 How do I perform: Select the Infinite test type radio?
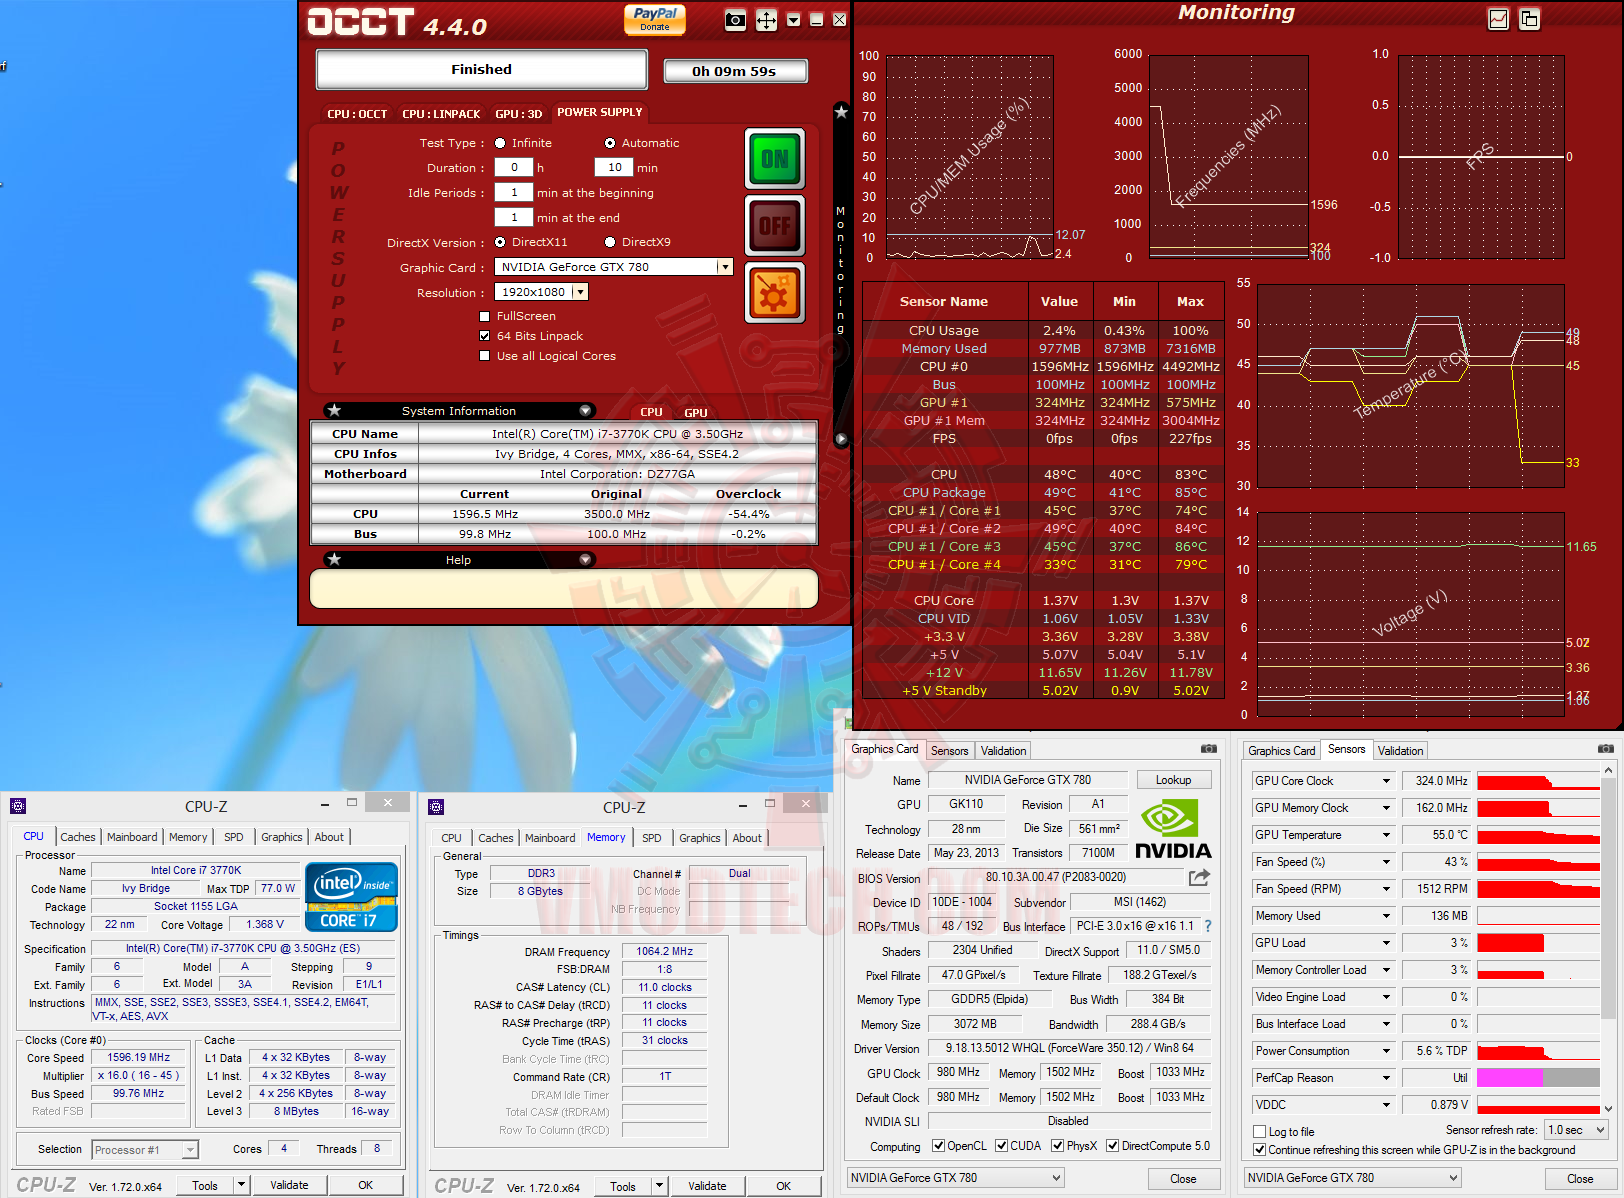point(500,143)
